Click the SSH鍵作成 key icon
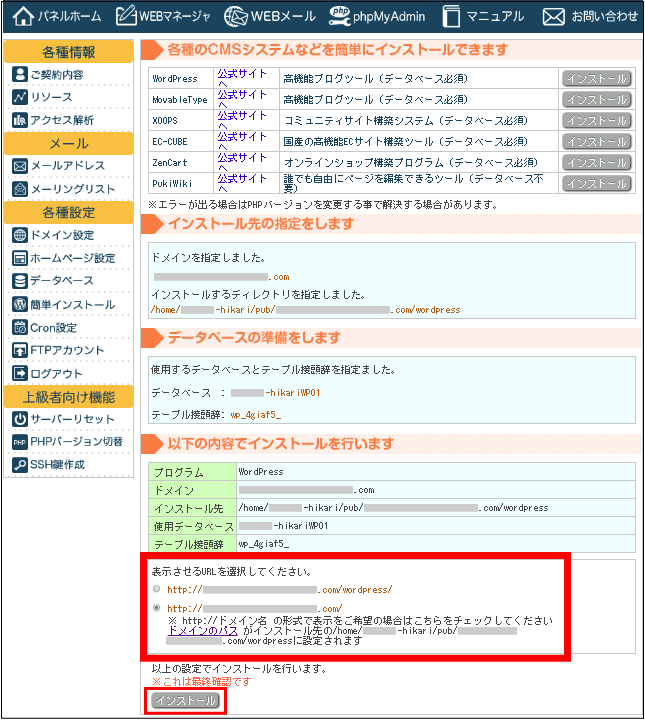This screenshot has height=720, width=645. point(20,465)
